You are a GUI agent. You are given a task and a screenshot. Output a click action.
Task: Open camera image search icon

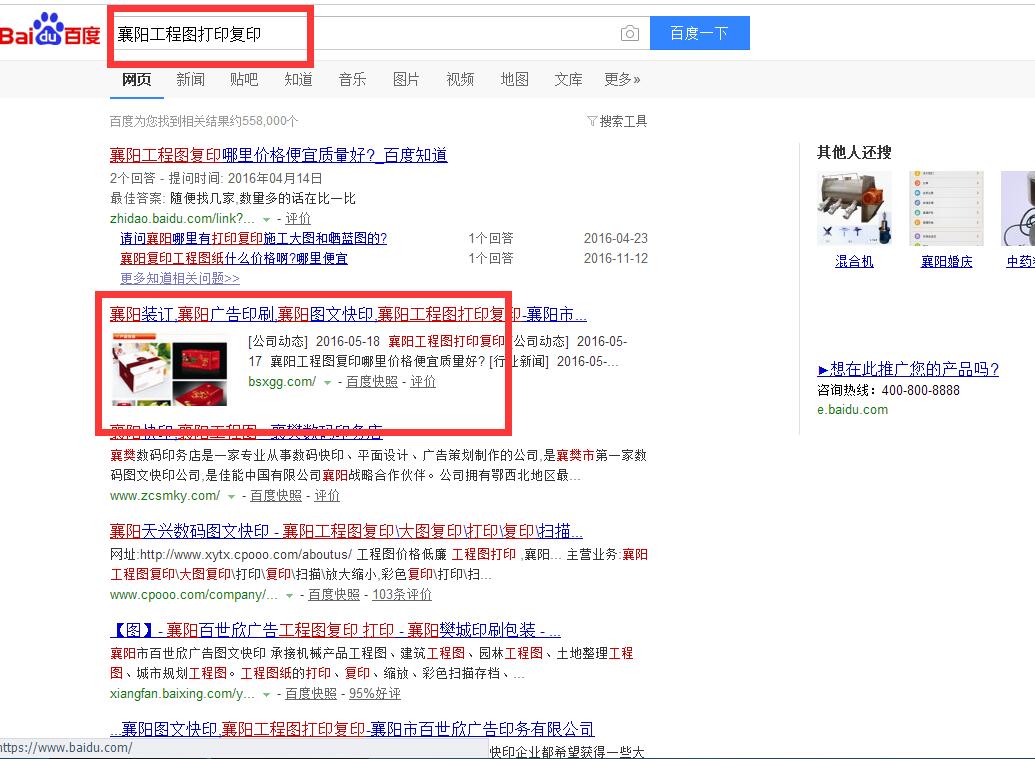coord(630,33)
